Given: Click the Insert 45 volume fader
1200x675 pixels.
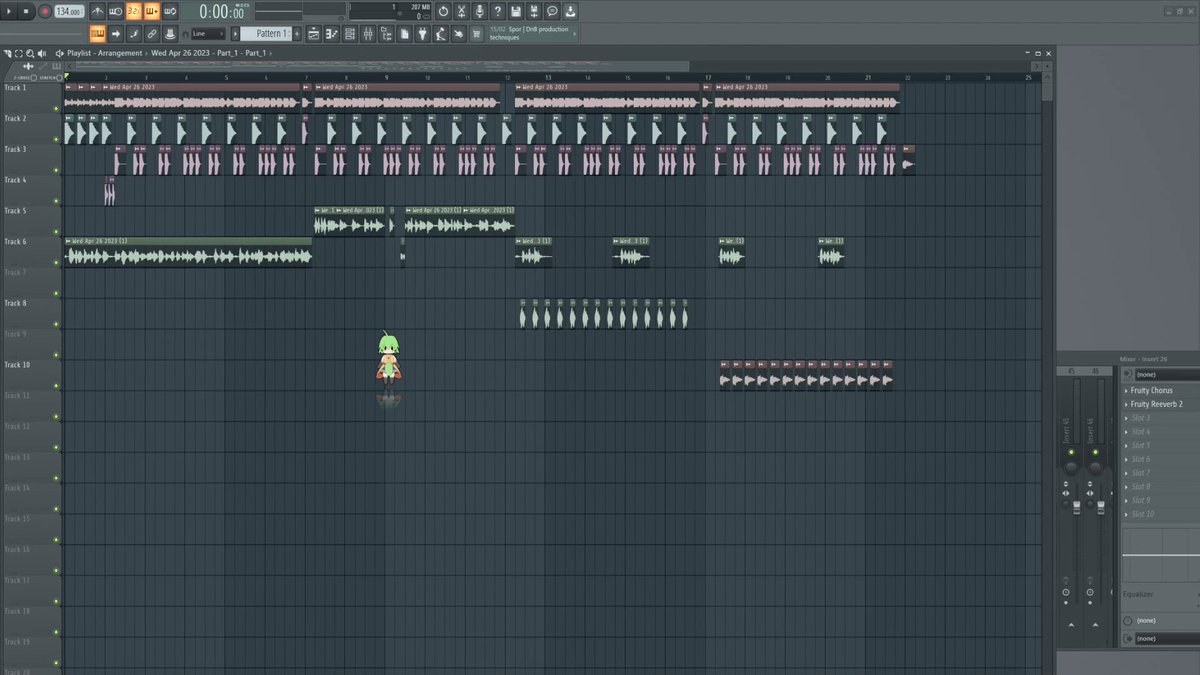Looking at the screenshot, I should (x=1076, y=508).
